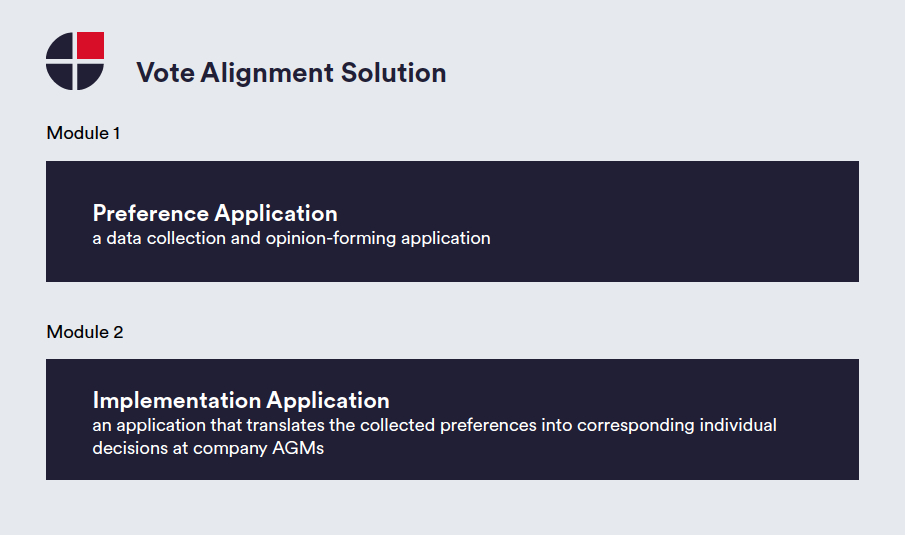The image size is (905, 535).
Task: Click 'individual' in the Module 2 description
Action: 738,425
